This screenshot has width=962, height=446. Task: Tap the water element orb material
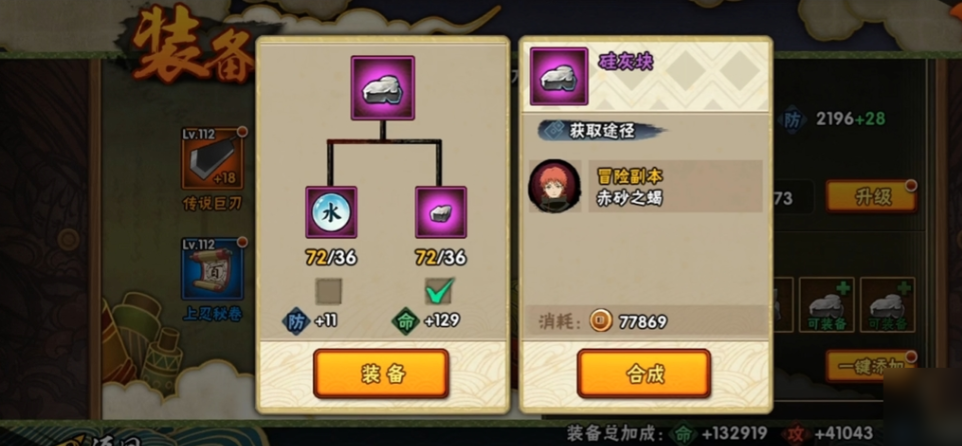tap(331, 212)
